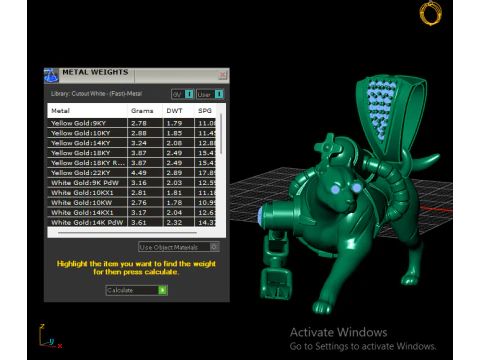480x360 pixels.
Task: Click the horizontal scrollbar below the metals table
Action: [127, 233]
